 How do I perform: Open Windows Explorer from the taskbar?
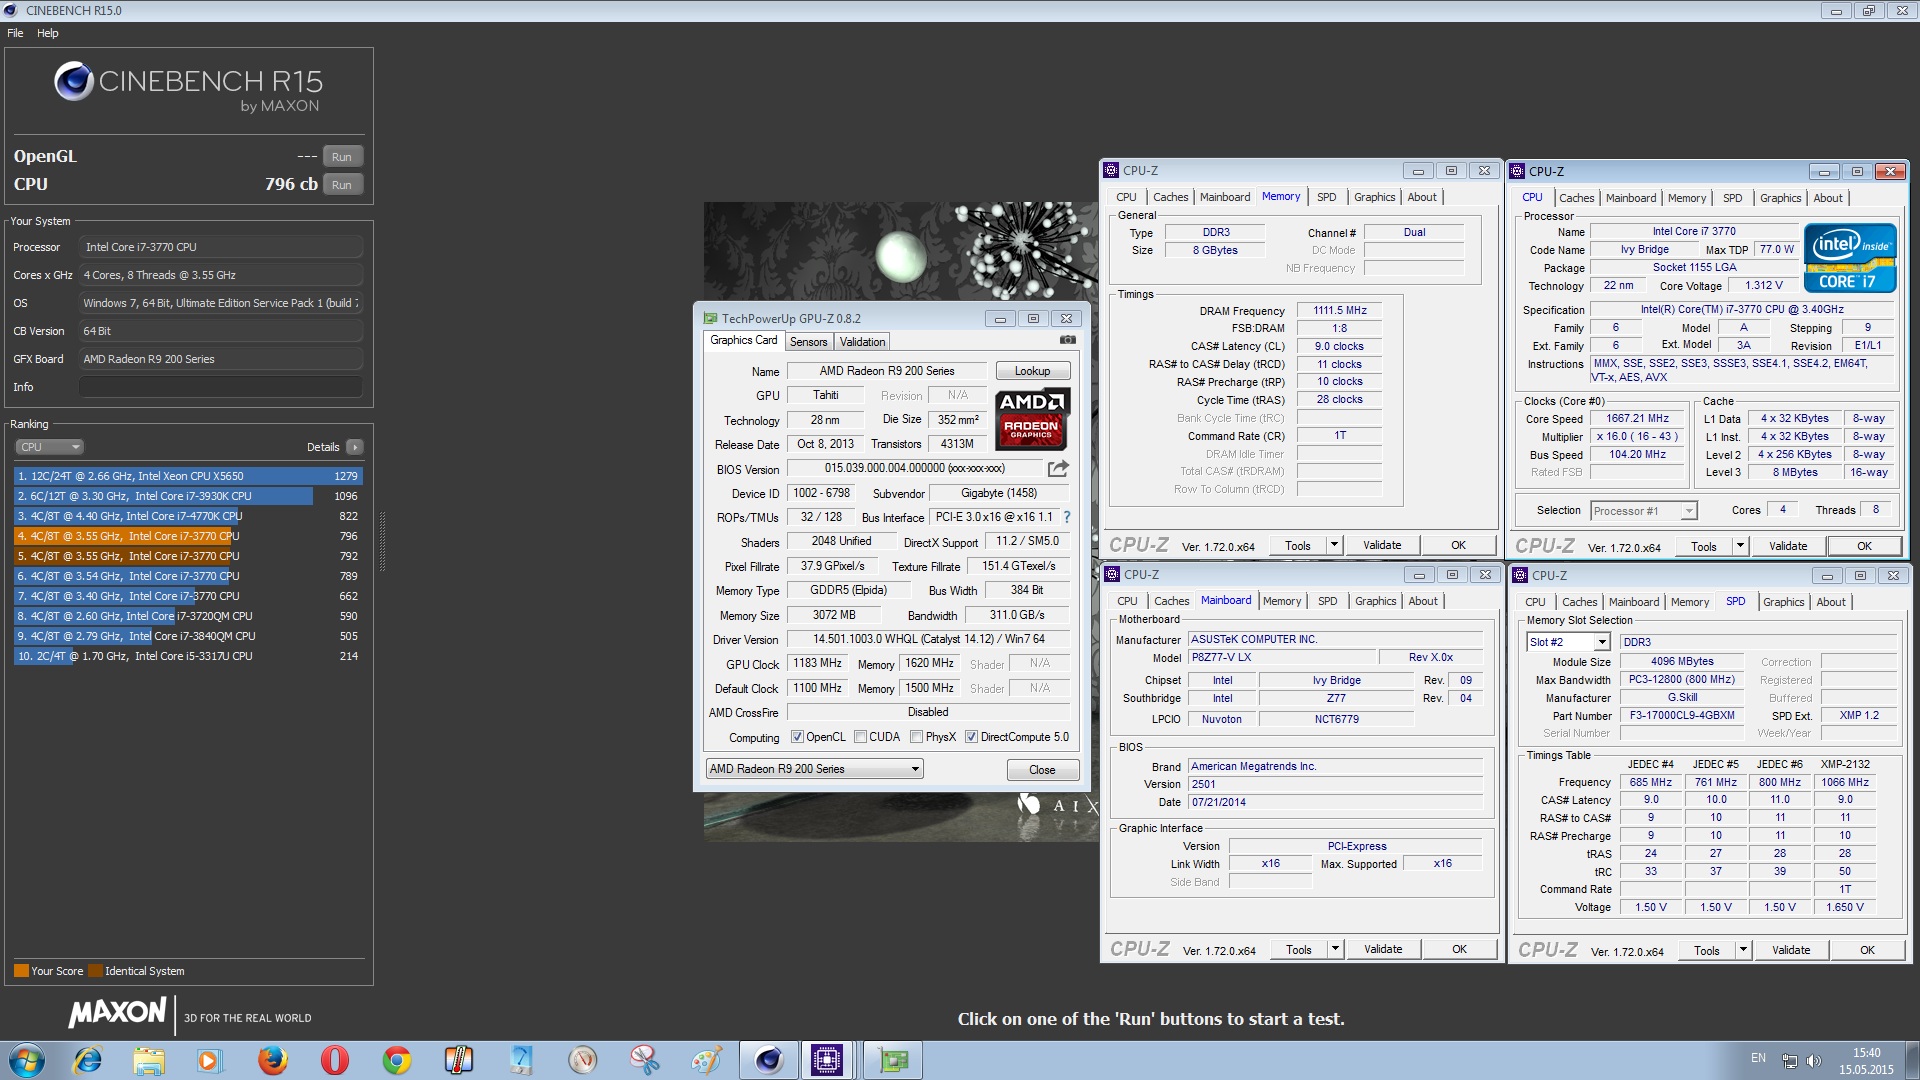[149, 1060]
